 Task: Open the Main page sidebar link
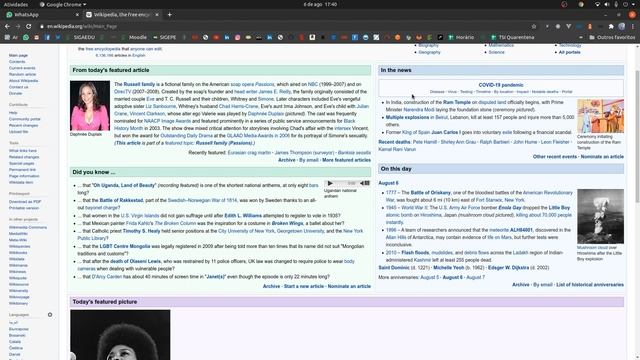point(18,55)
